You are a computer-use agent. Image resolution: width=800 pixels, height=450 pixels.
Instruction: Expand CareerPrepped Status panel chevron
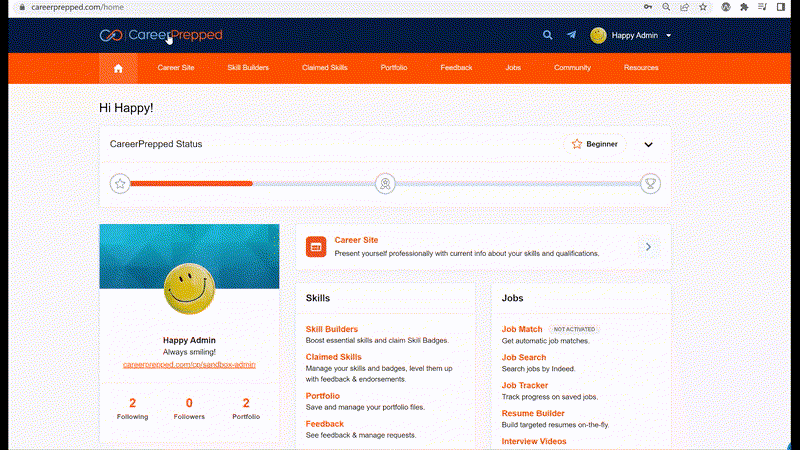648,145
